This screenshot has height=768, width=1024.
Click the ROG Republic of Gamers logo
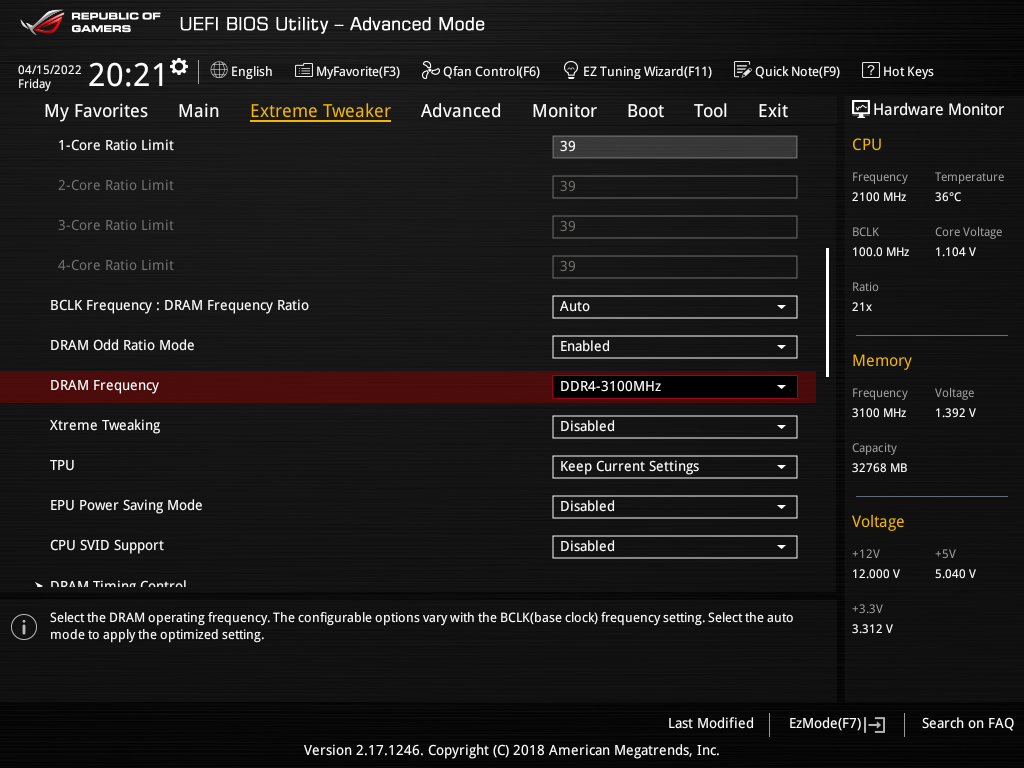coord(90,22)
